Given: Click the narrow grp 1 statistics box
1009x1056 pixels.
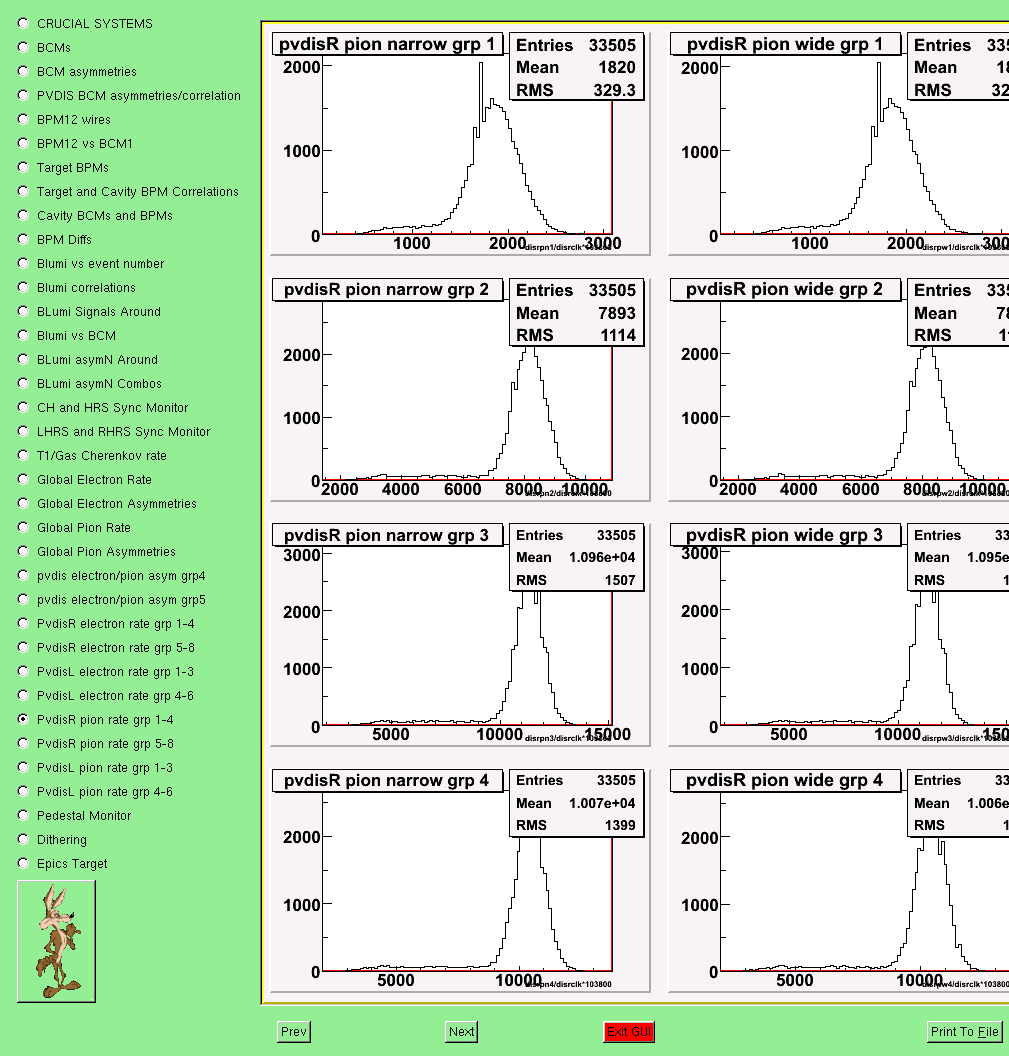Looking at the screenshot, I should (x=577, y=67).
